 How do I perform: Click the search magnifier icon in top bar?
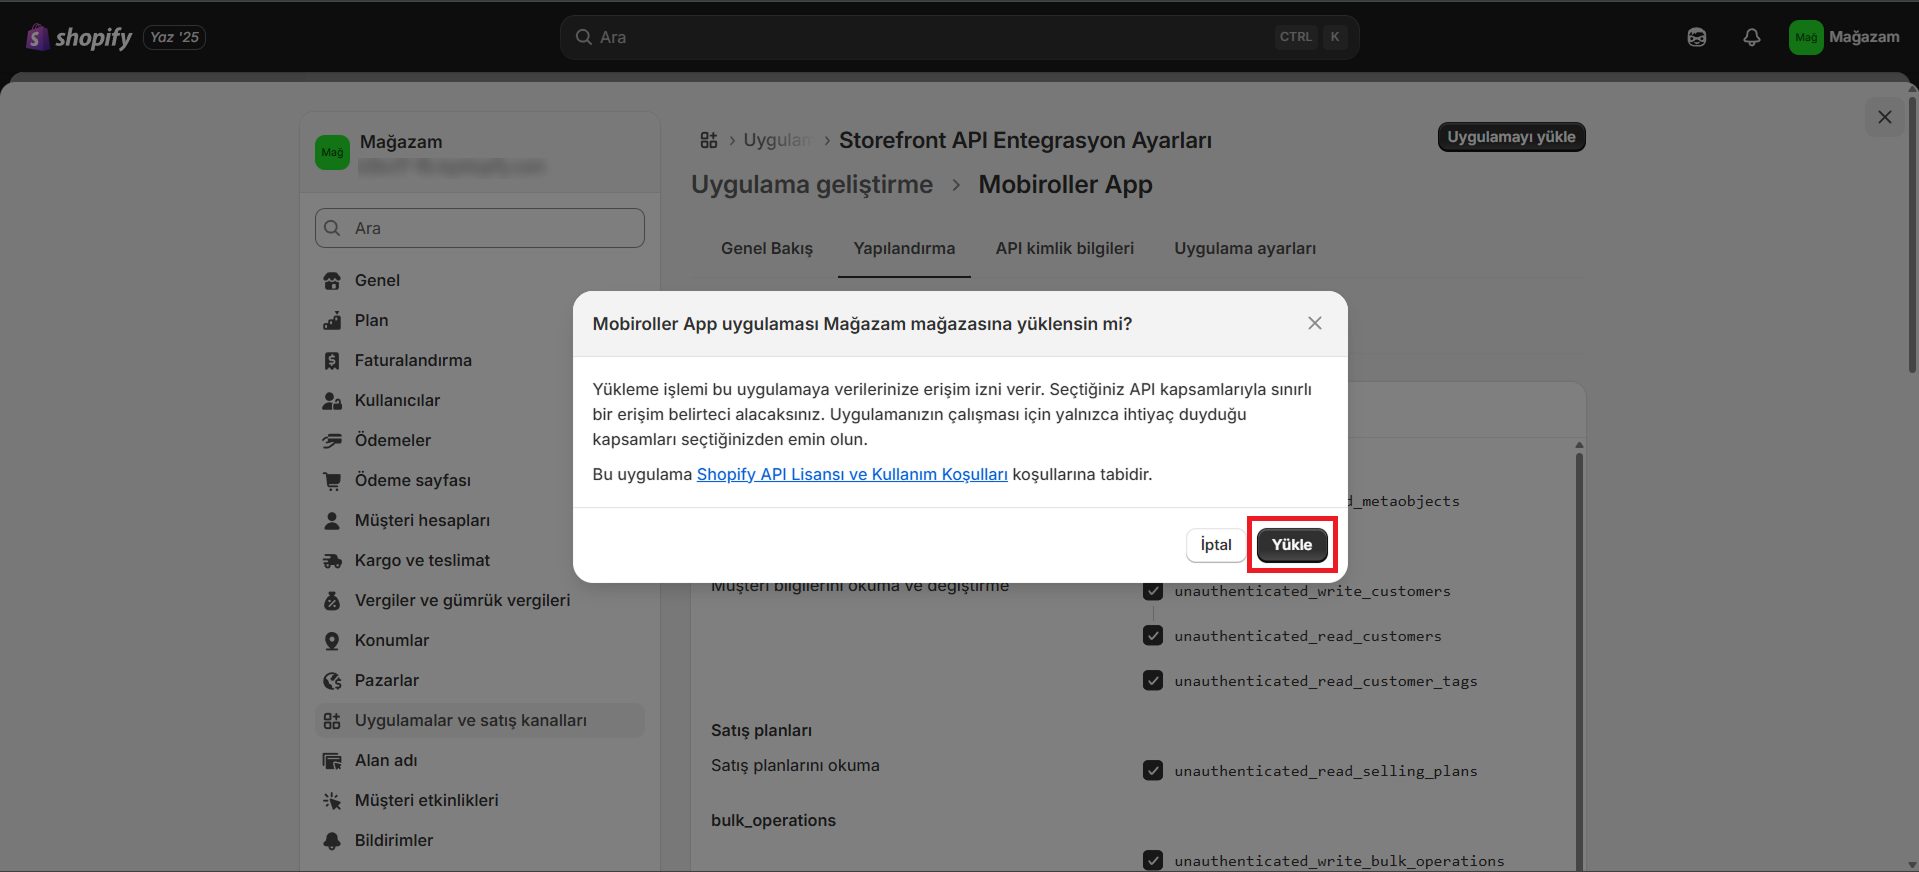point(584,37)
